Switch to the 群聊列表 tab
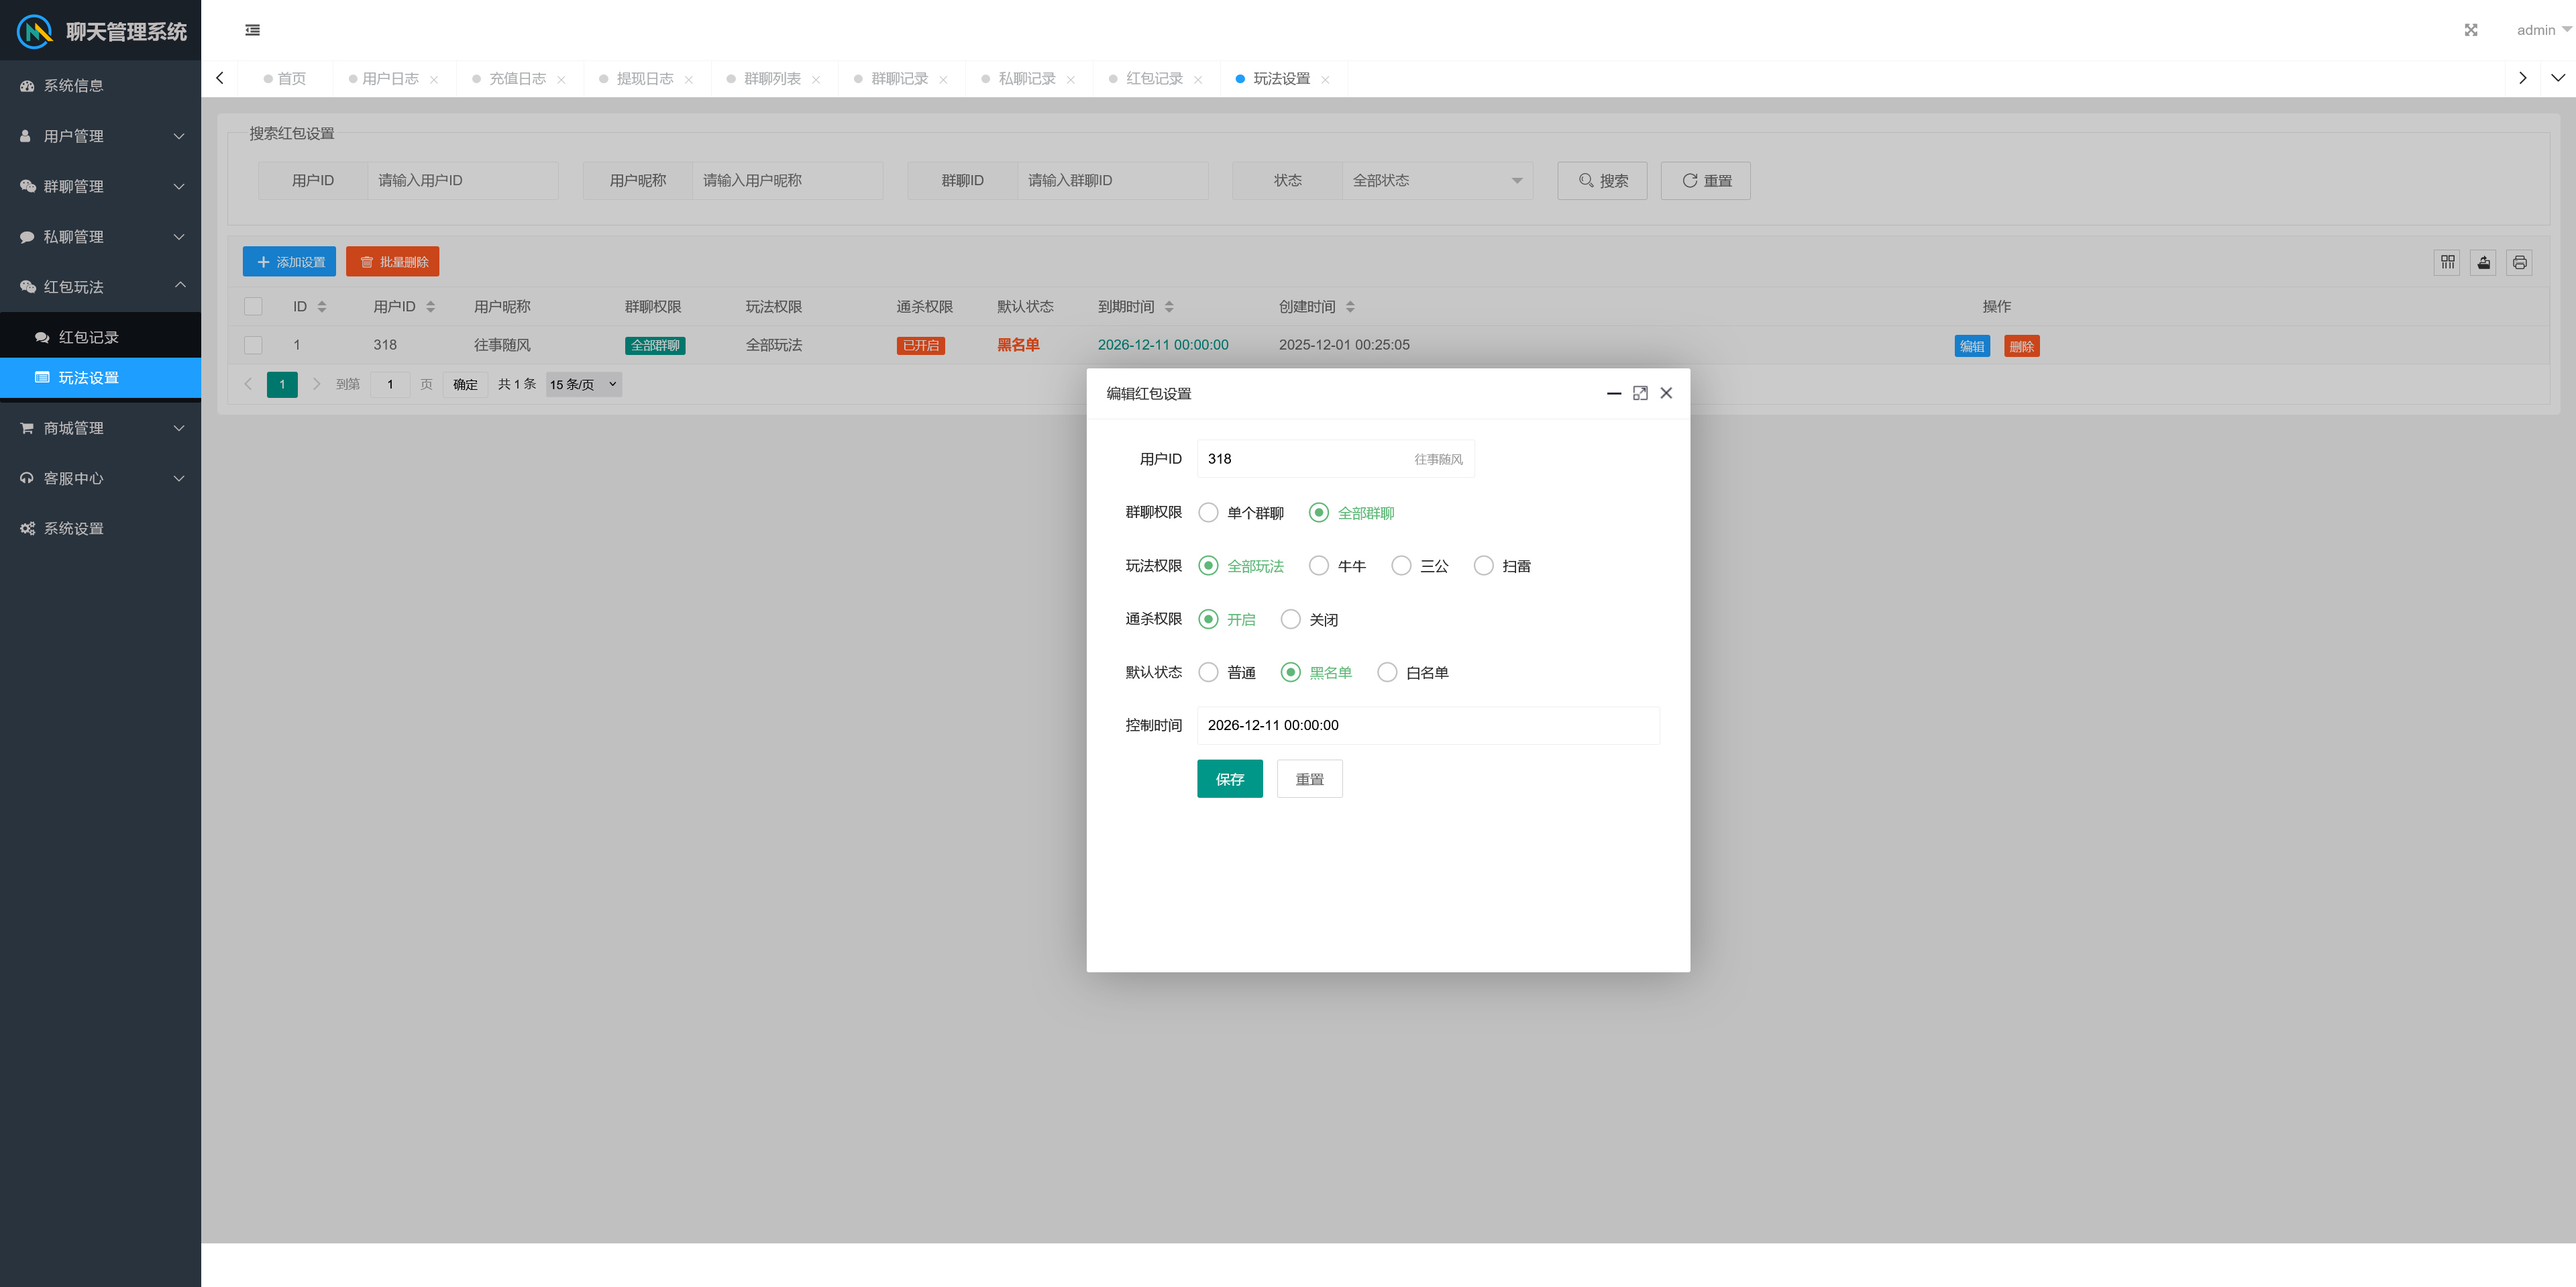Viewport: 2576px width, 1287px height. click(771, 79)
